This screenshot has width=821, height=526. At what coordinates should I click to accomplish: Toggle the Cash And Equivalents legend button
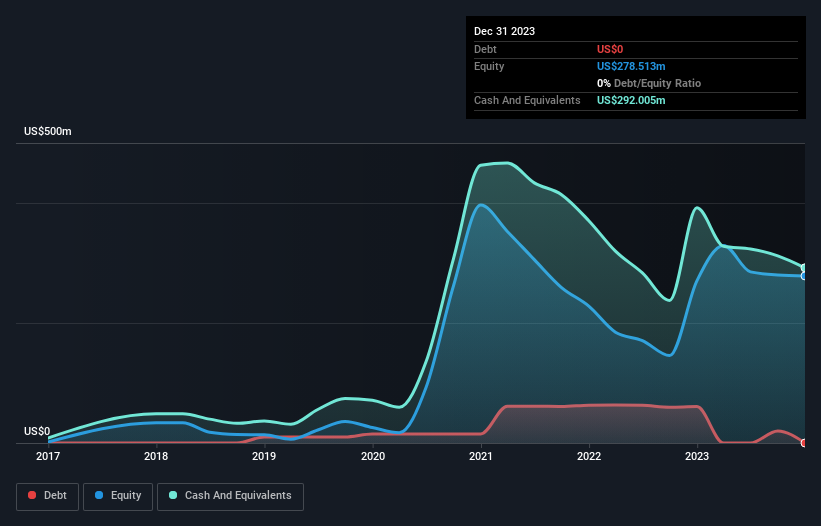(230, 496)
